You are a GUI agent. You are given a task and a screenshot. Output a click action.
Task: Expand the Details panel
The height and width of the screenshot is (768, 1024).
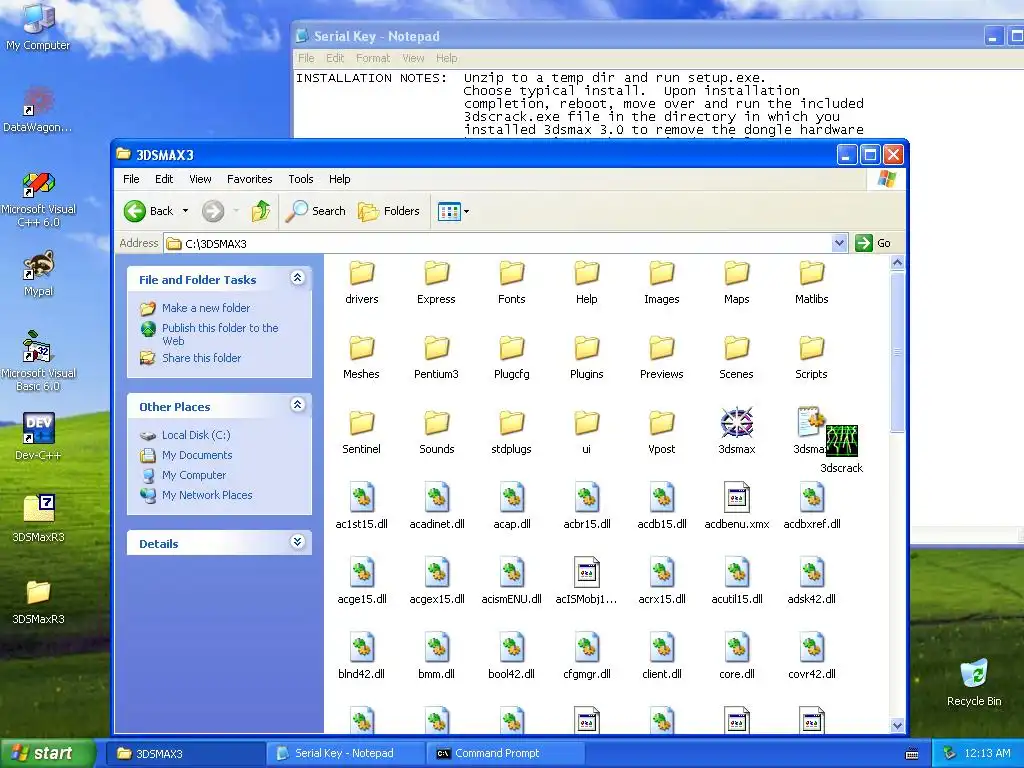pyautogui.click(x=297, y=542)
